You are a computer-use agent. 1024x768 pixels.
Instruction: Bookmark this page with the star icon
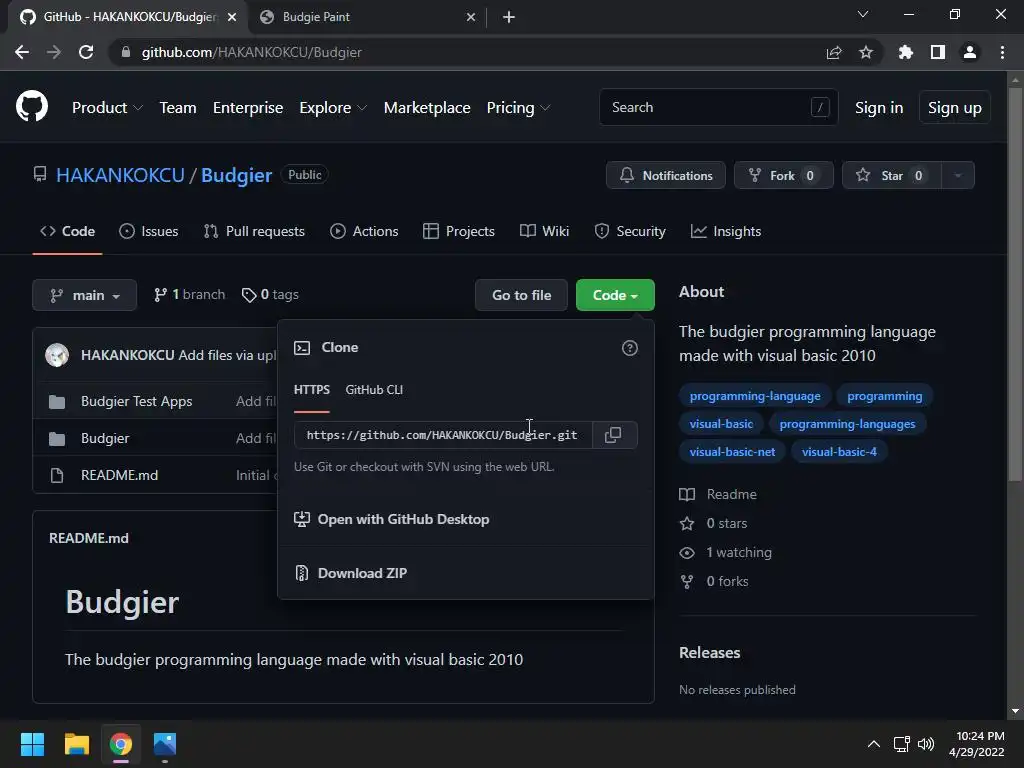866,52
